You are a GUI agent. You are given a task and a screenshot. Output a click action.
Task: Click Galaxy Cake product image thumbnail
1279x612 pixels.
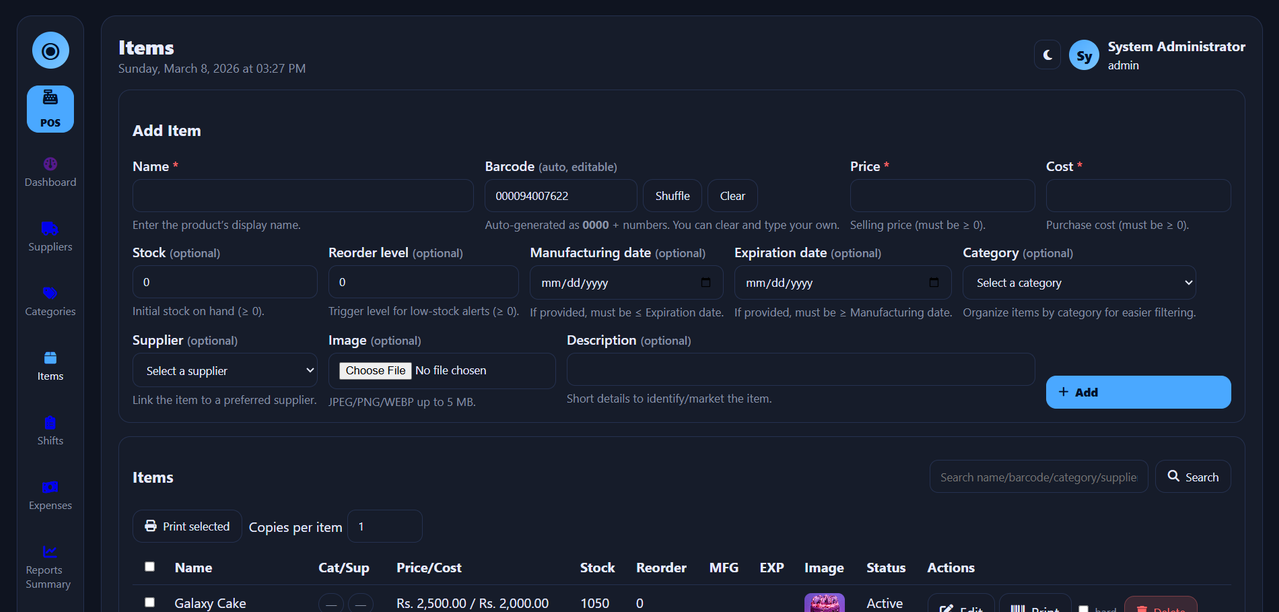[824, 603]
